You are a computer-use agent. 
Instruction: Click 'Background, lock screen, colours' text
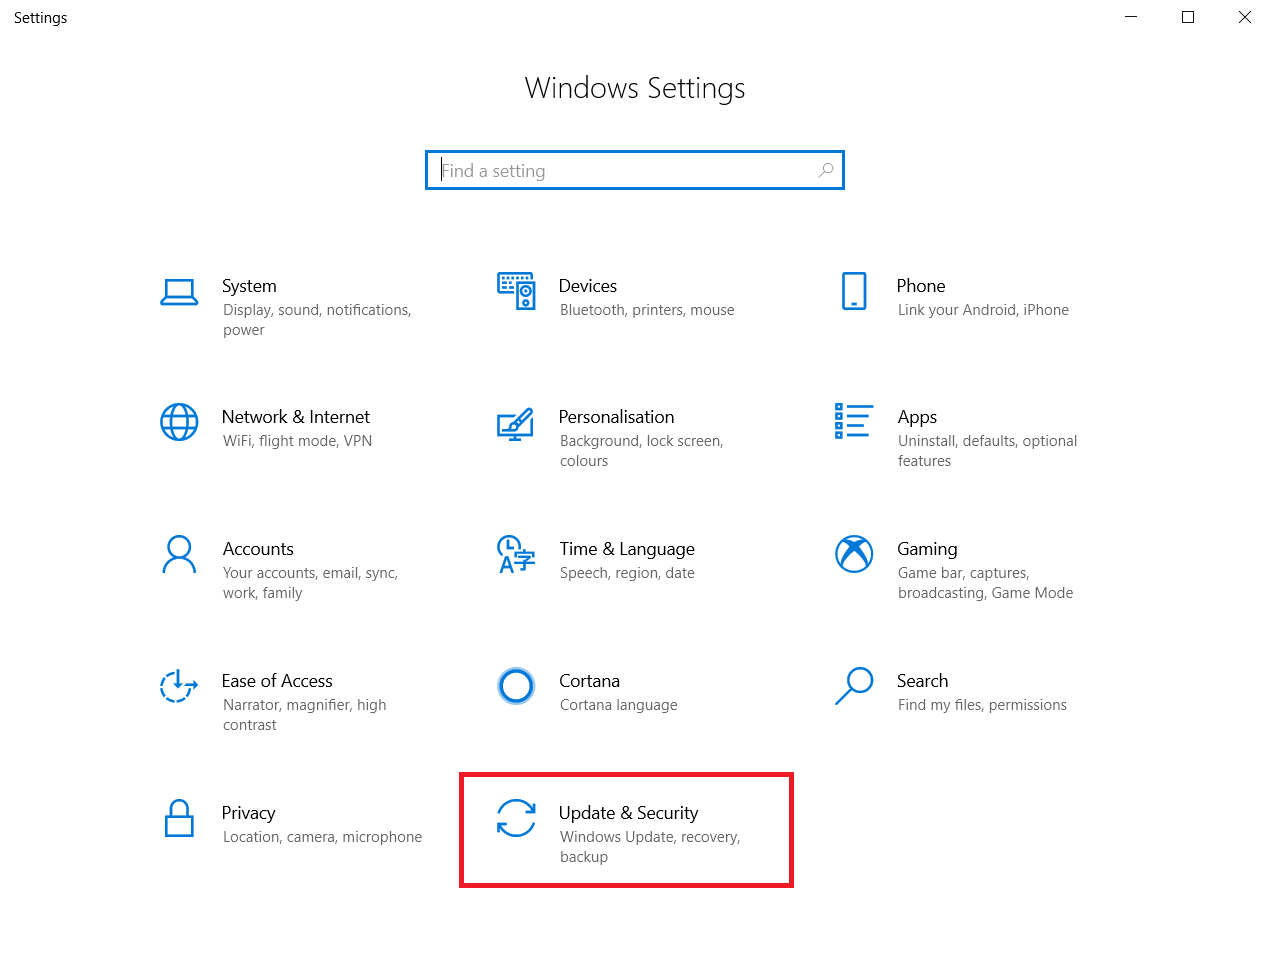(x=641, y=451)
